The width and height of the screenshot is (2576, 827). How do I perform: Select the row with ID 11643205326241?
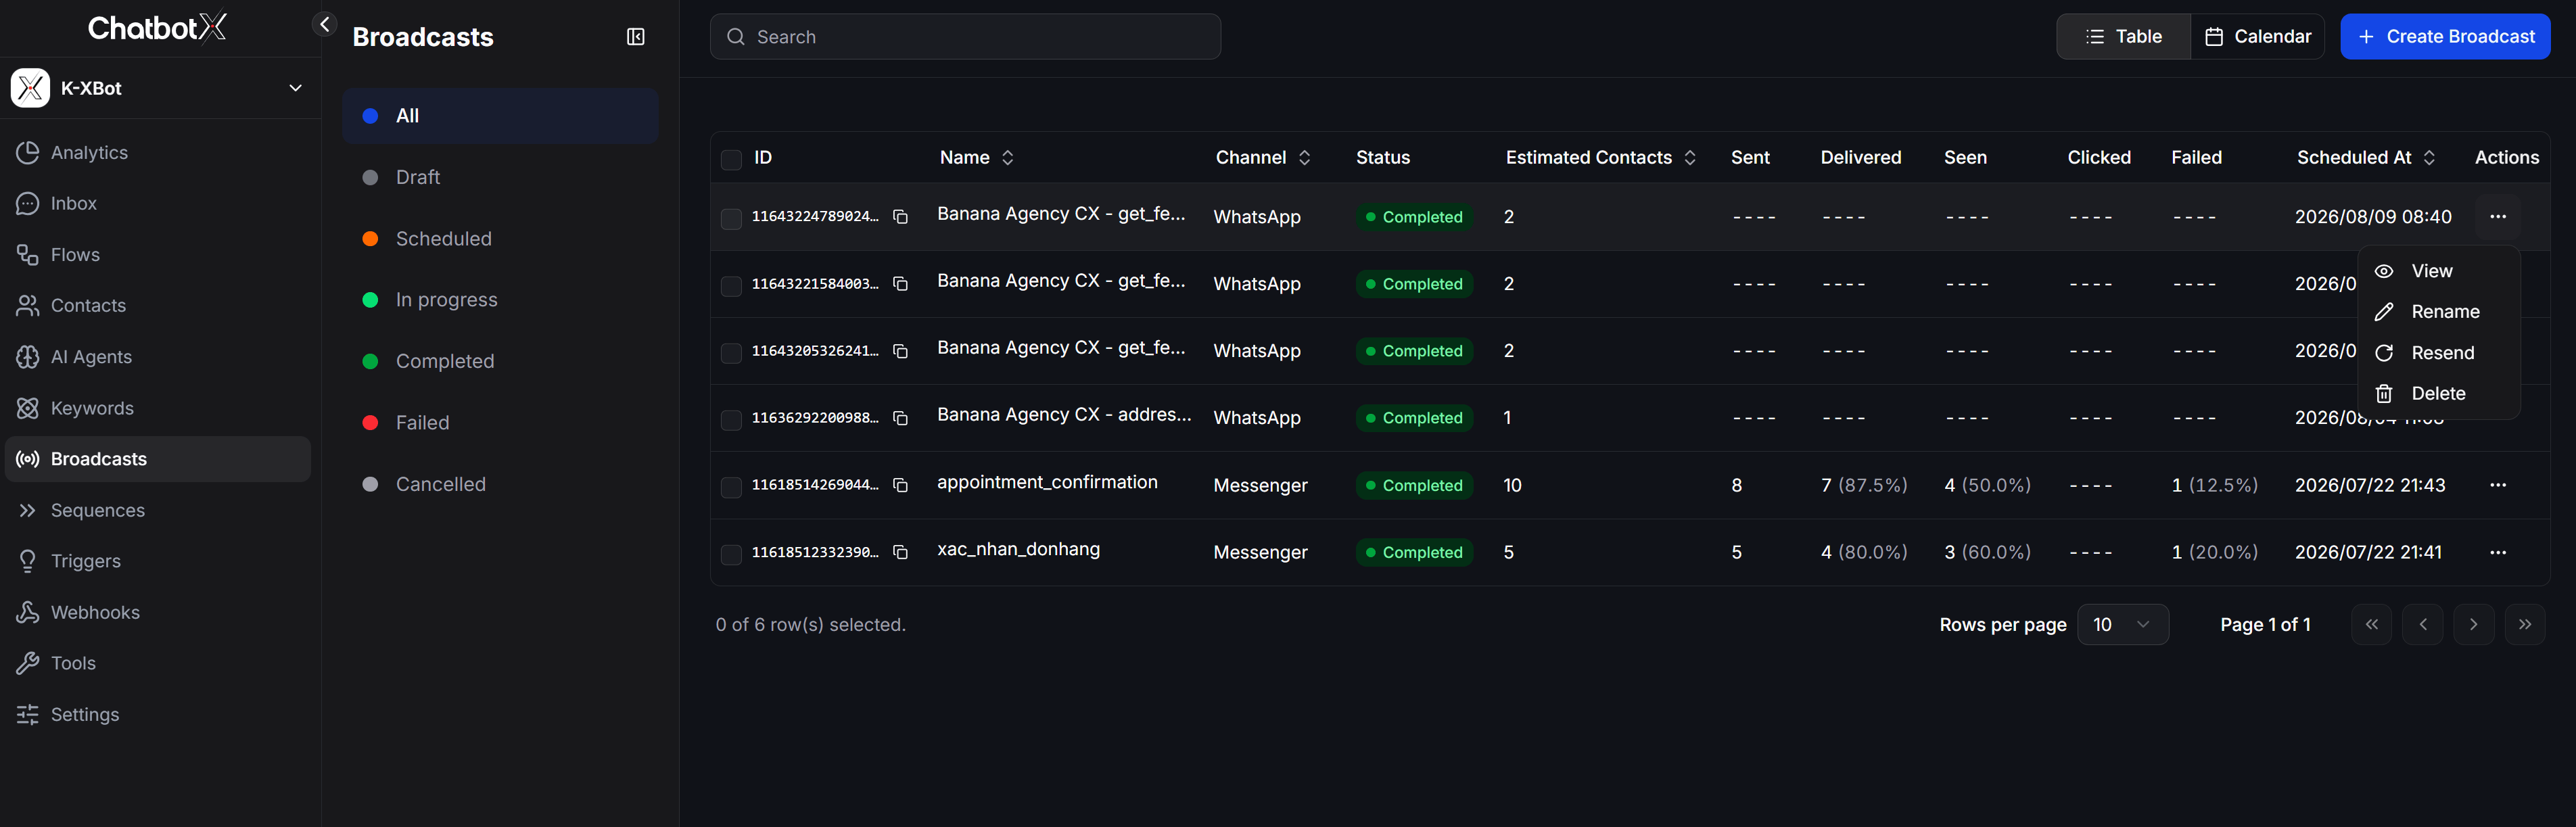pos(731,352)
